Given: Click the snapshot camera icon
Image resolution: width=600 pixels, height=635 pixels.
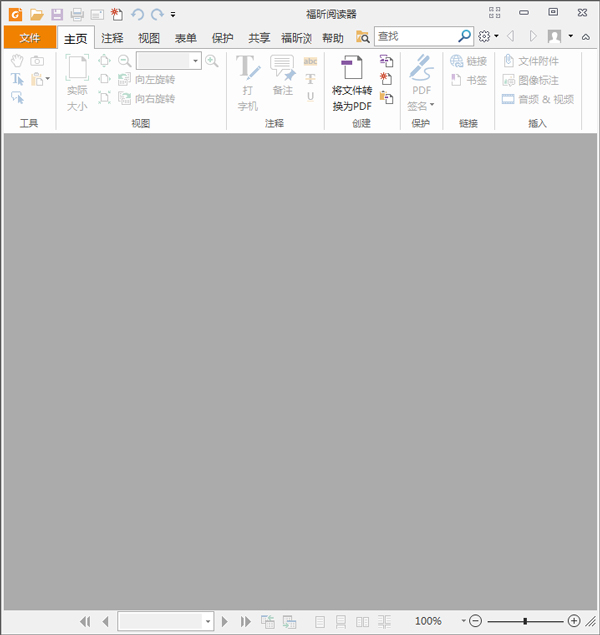Looking at the screenshot, I should [37, 61].
